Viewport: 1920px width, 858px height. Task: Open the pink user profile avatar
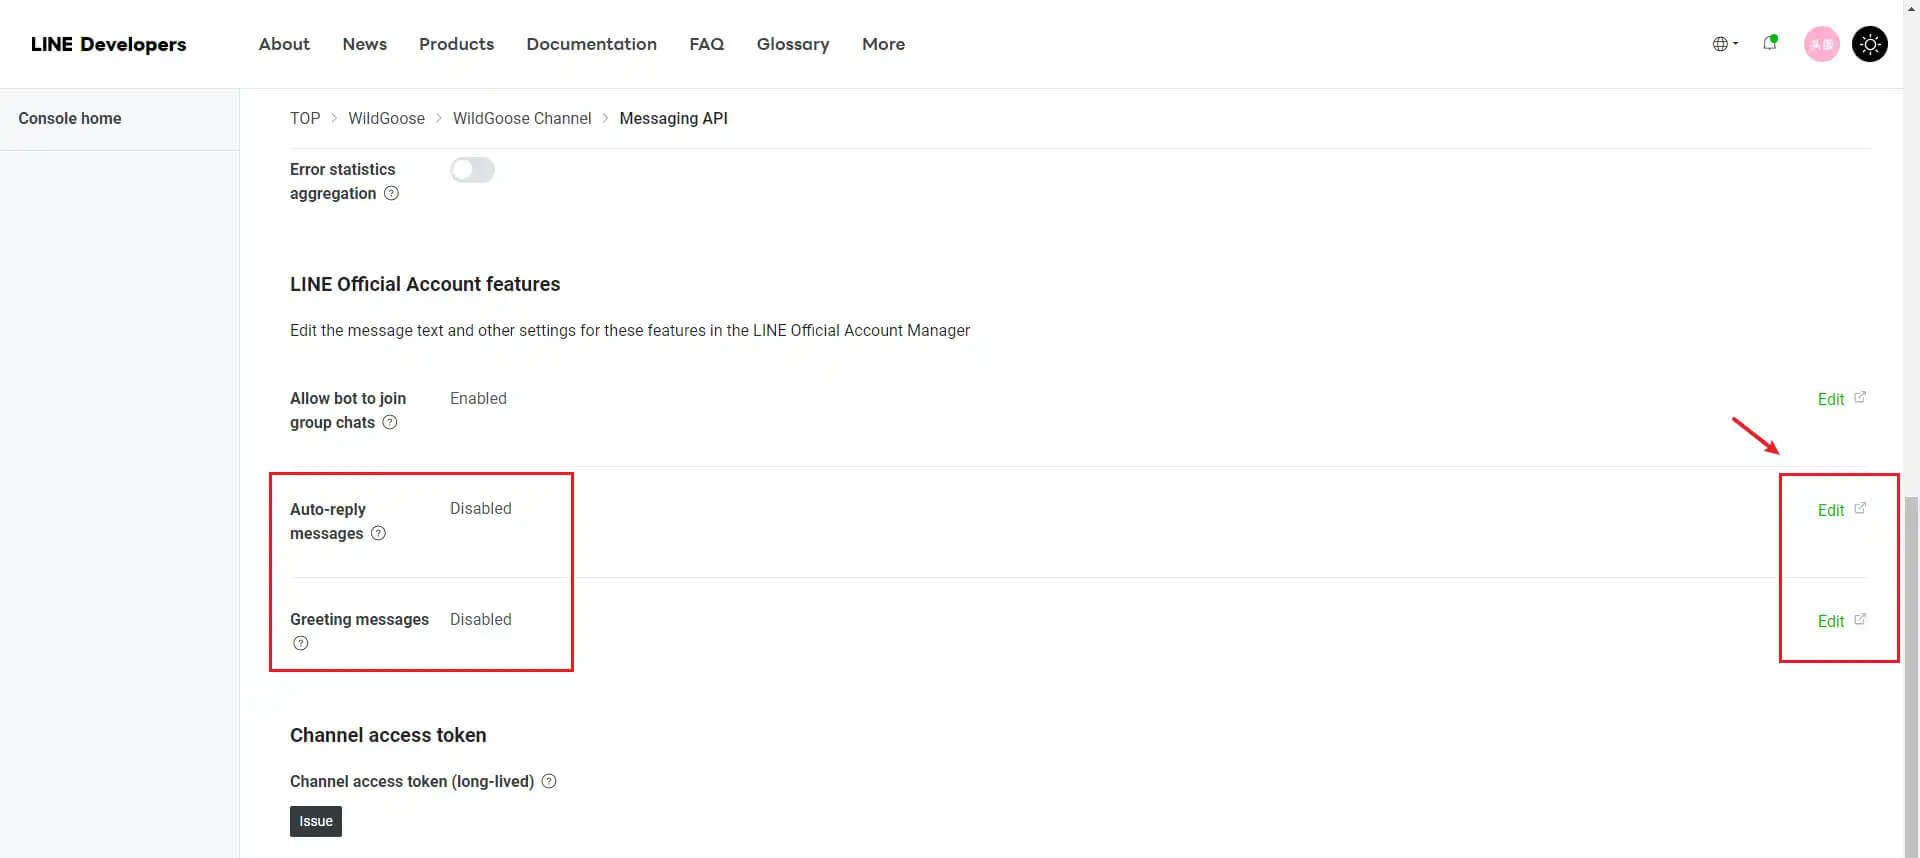click(1821, 44)
